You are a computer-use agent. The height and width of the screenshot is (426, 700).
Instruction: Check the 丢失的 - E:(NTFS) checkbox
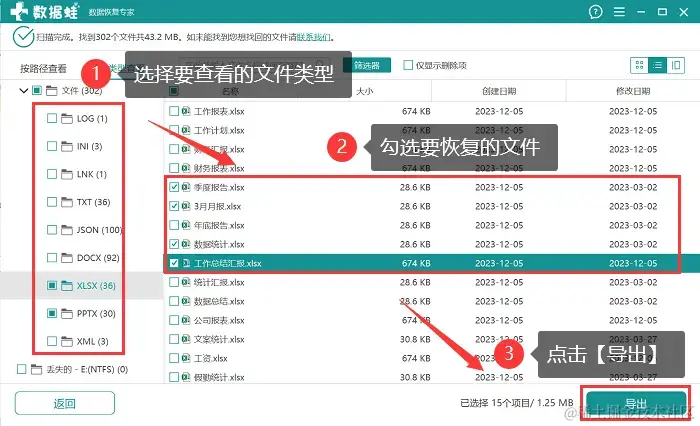[x=21, y=369]
